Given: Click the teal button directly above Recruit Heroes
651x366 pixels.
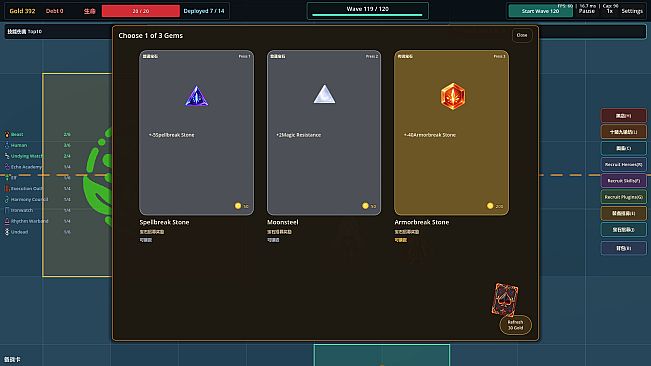Looking at the screenshot, I should 623,148.
